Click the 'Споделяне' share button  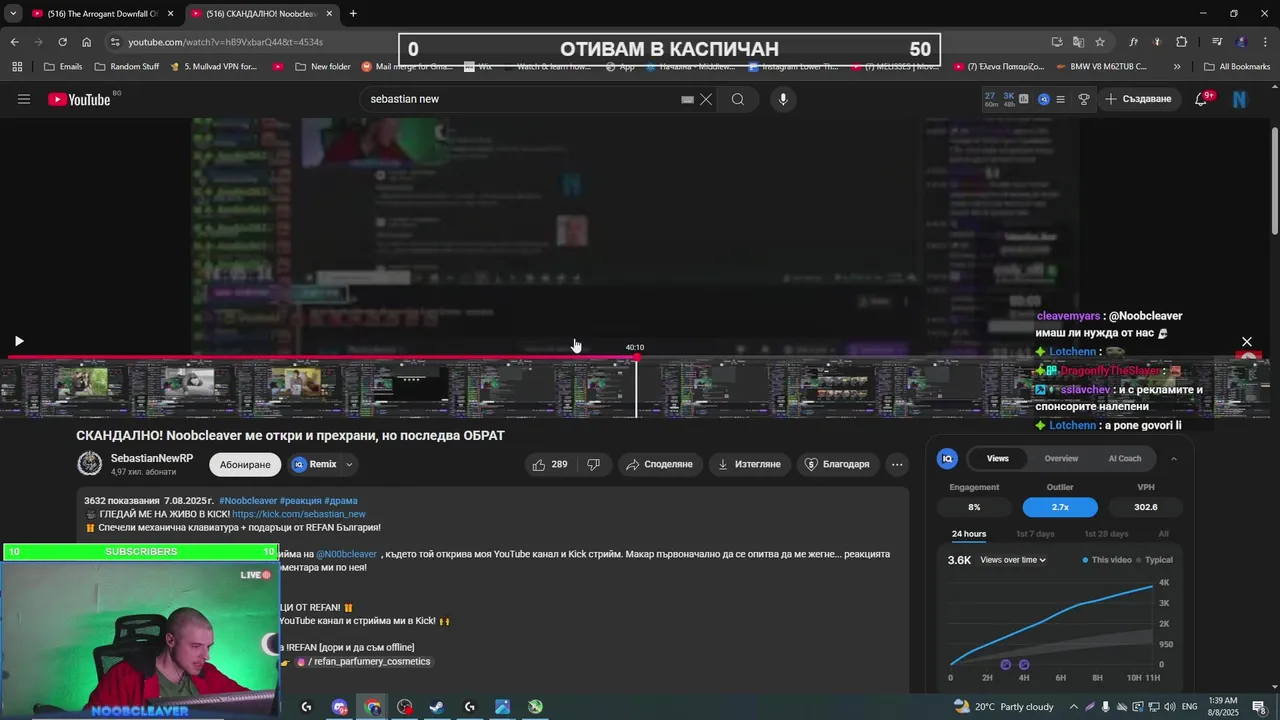659,464
